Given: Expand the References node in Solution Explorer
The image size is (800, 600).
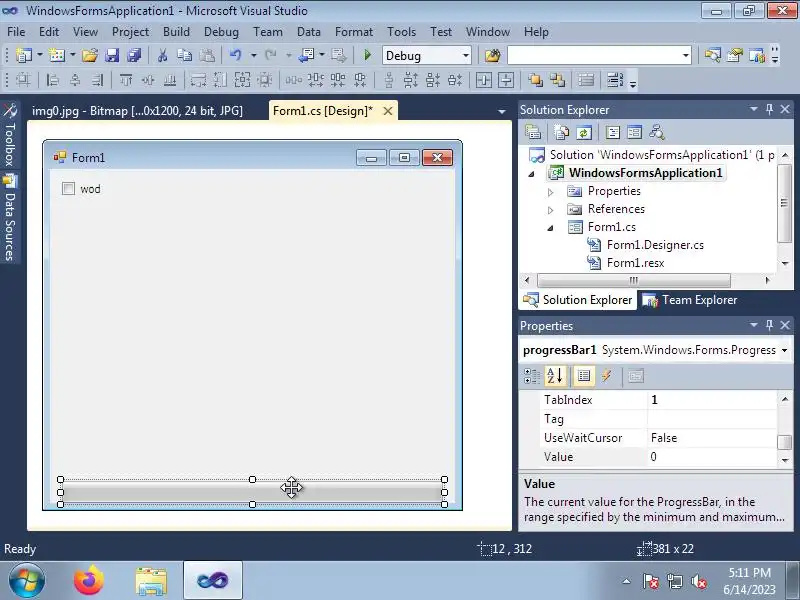Looking at the screenshot, I should click(550, 210).
